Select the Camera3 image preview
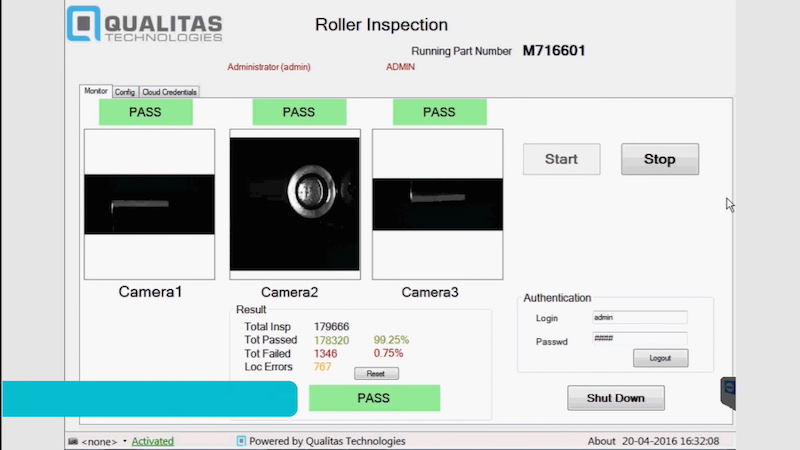This screenshot has height=450, width=800. tap(436, 204)
